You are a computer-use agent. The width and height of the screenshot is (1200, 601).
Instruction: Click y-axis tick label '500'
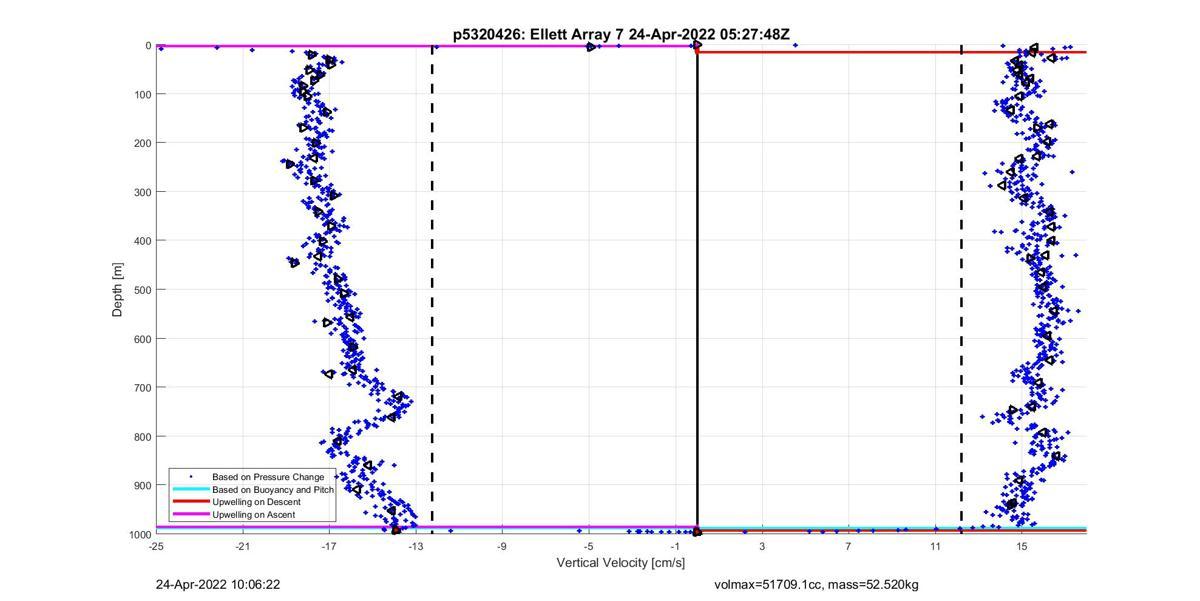141,291
